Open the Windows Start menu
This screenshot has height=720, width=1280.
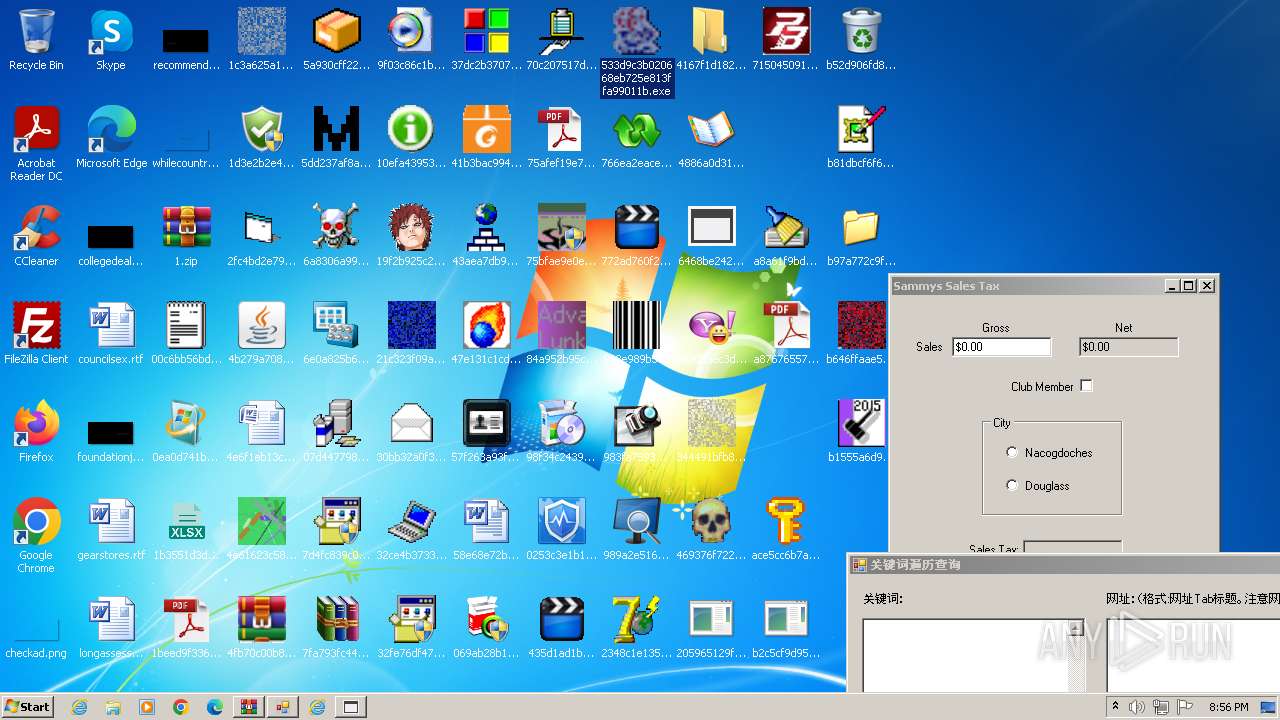(28, 707)
